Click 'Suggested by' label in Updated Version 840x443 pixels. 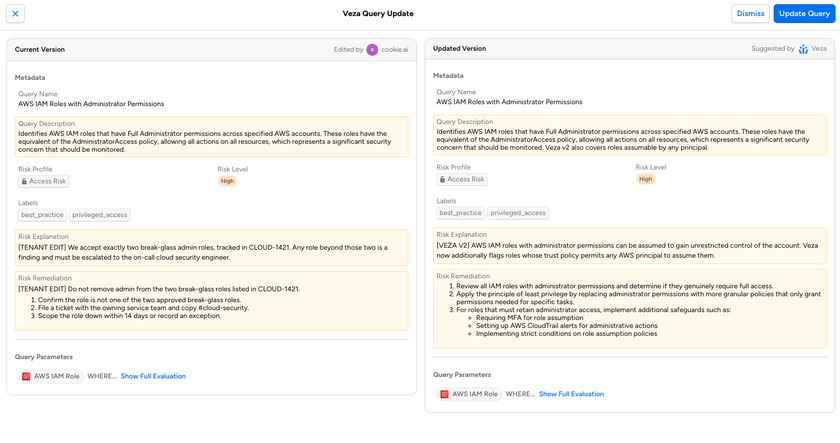tap(772, 48)
